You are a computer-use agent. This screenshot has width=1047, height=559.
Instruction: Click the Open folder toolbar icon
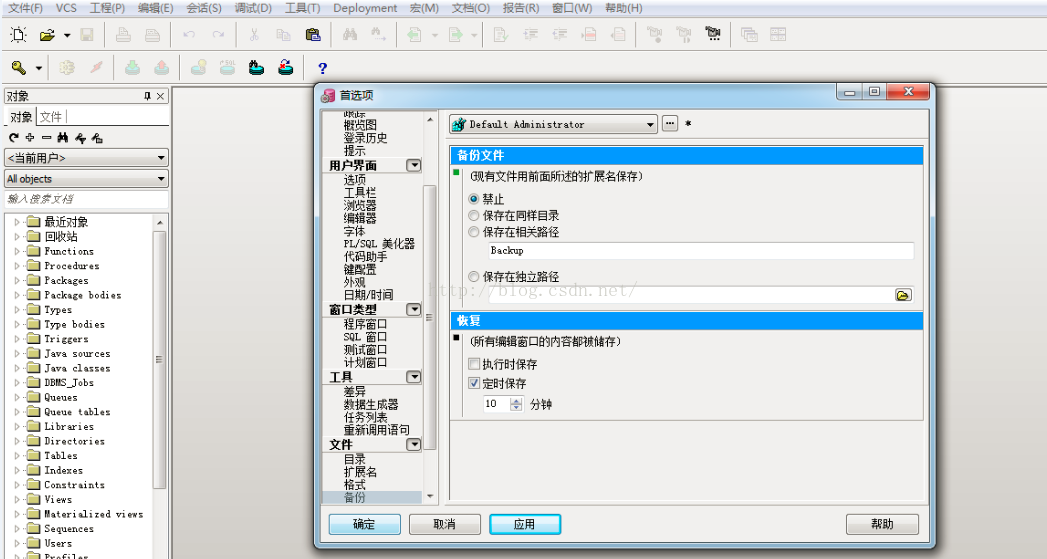[46, 35]
